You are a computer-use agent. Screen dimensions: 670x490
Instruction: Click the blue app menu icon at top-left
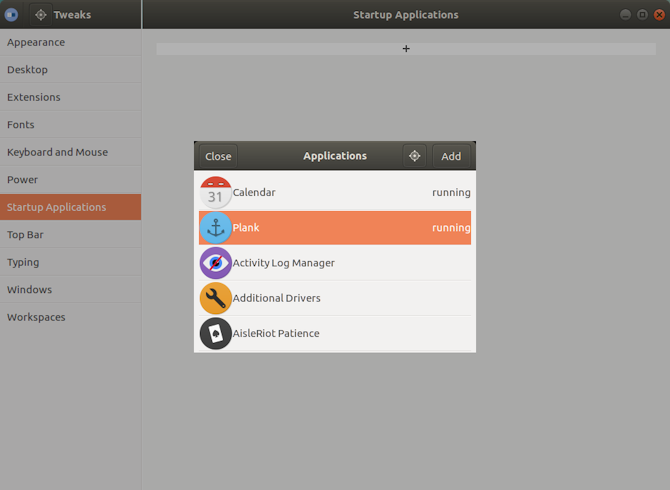[x=11, y=15]
